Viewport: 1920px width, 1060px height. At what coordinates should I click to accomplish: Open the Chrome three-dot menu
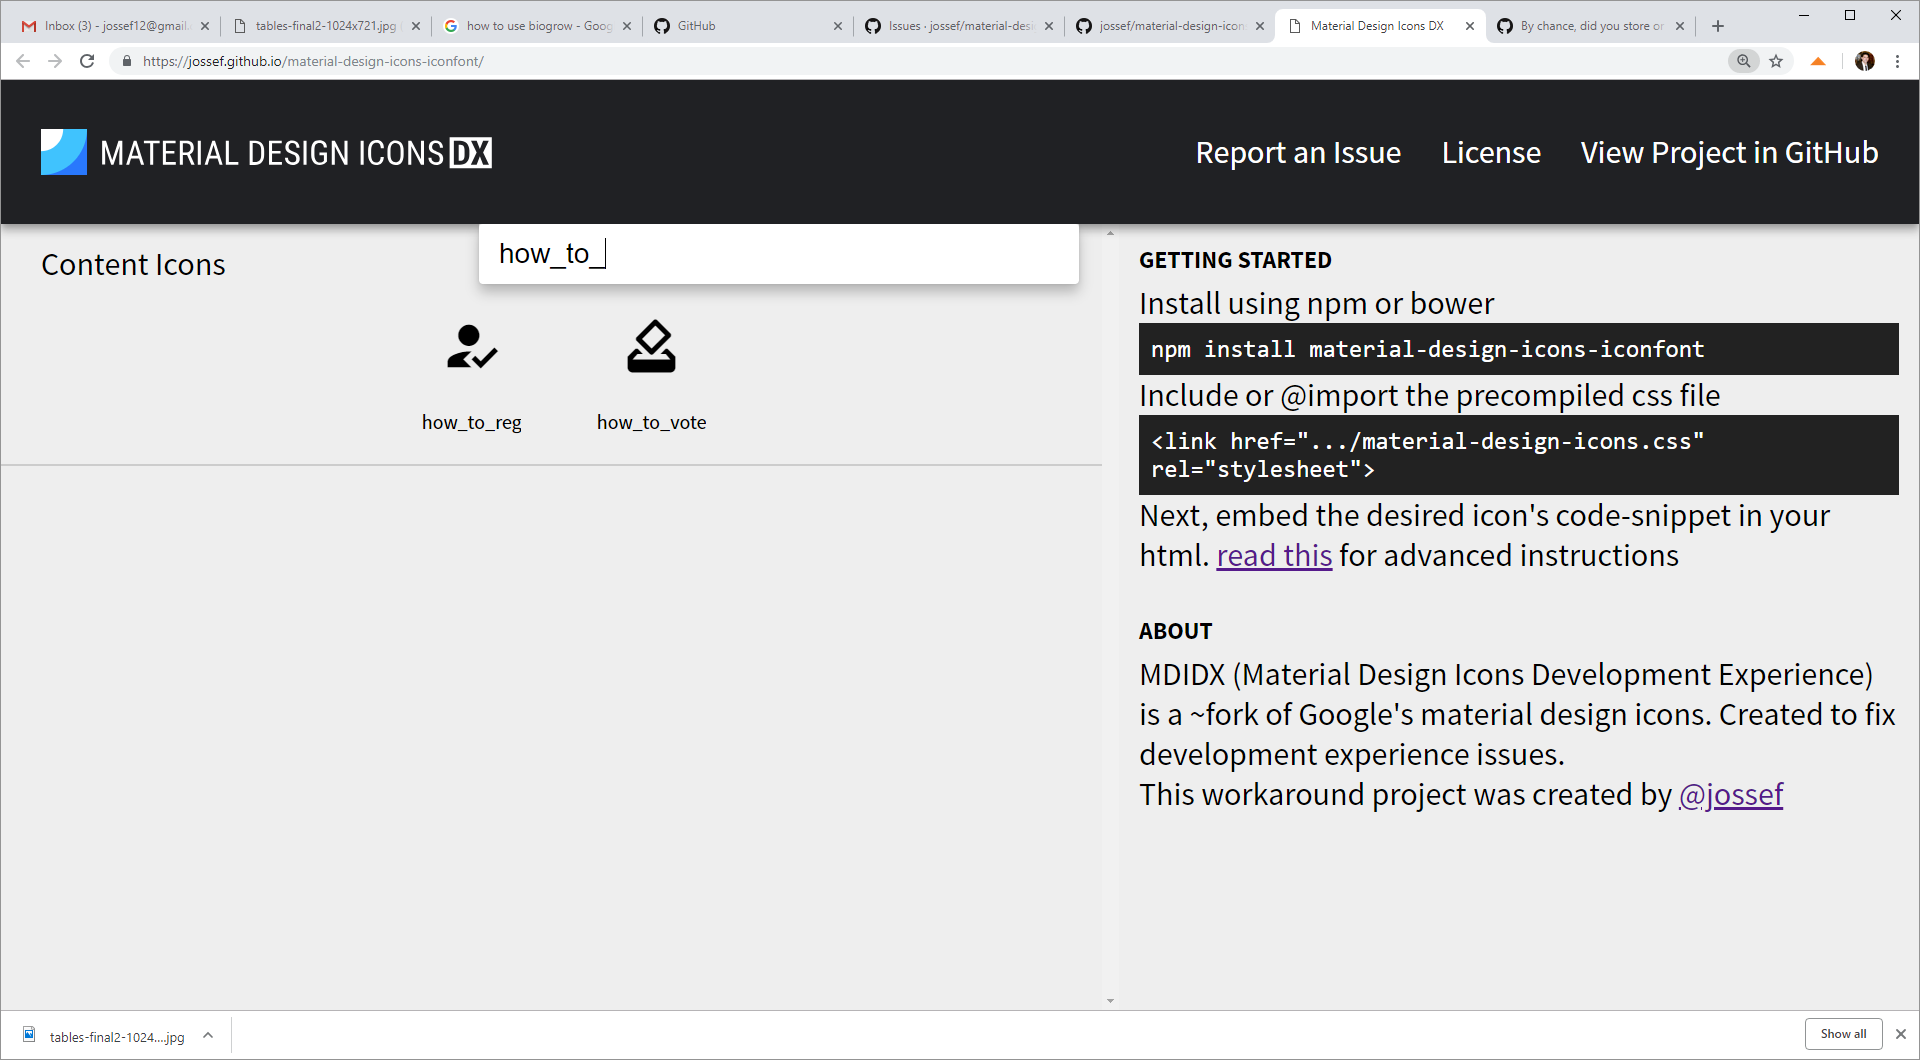pyautogui.click(x=1899, y=61)
